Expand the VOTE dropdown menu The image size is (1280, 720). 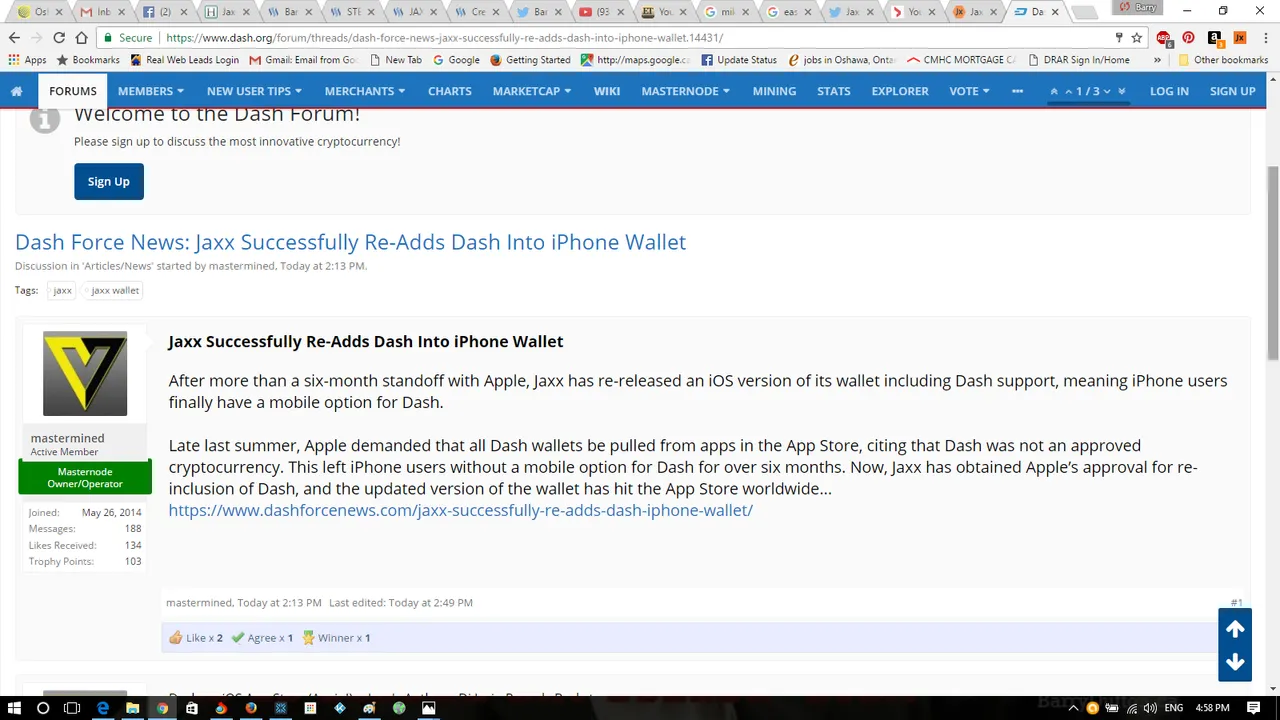pos(969,91)
